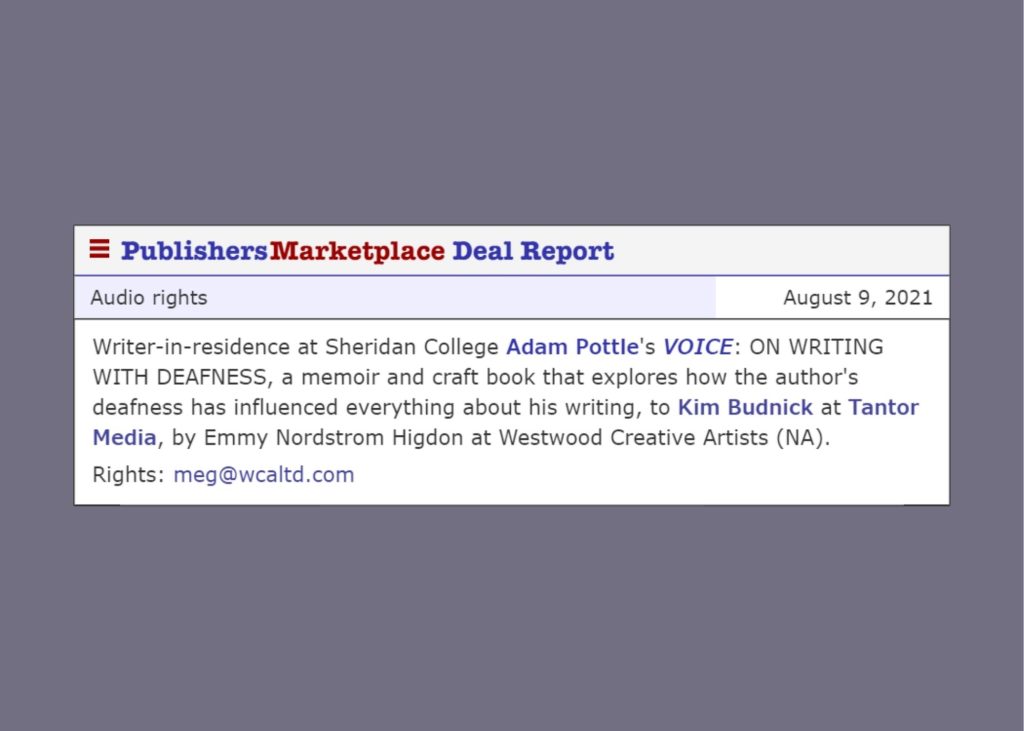Click the meg@wcaltd.com email link
This screenshot has width=1024, height=731.
264,475
